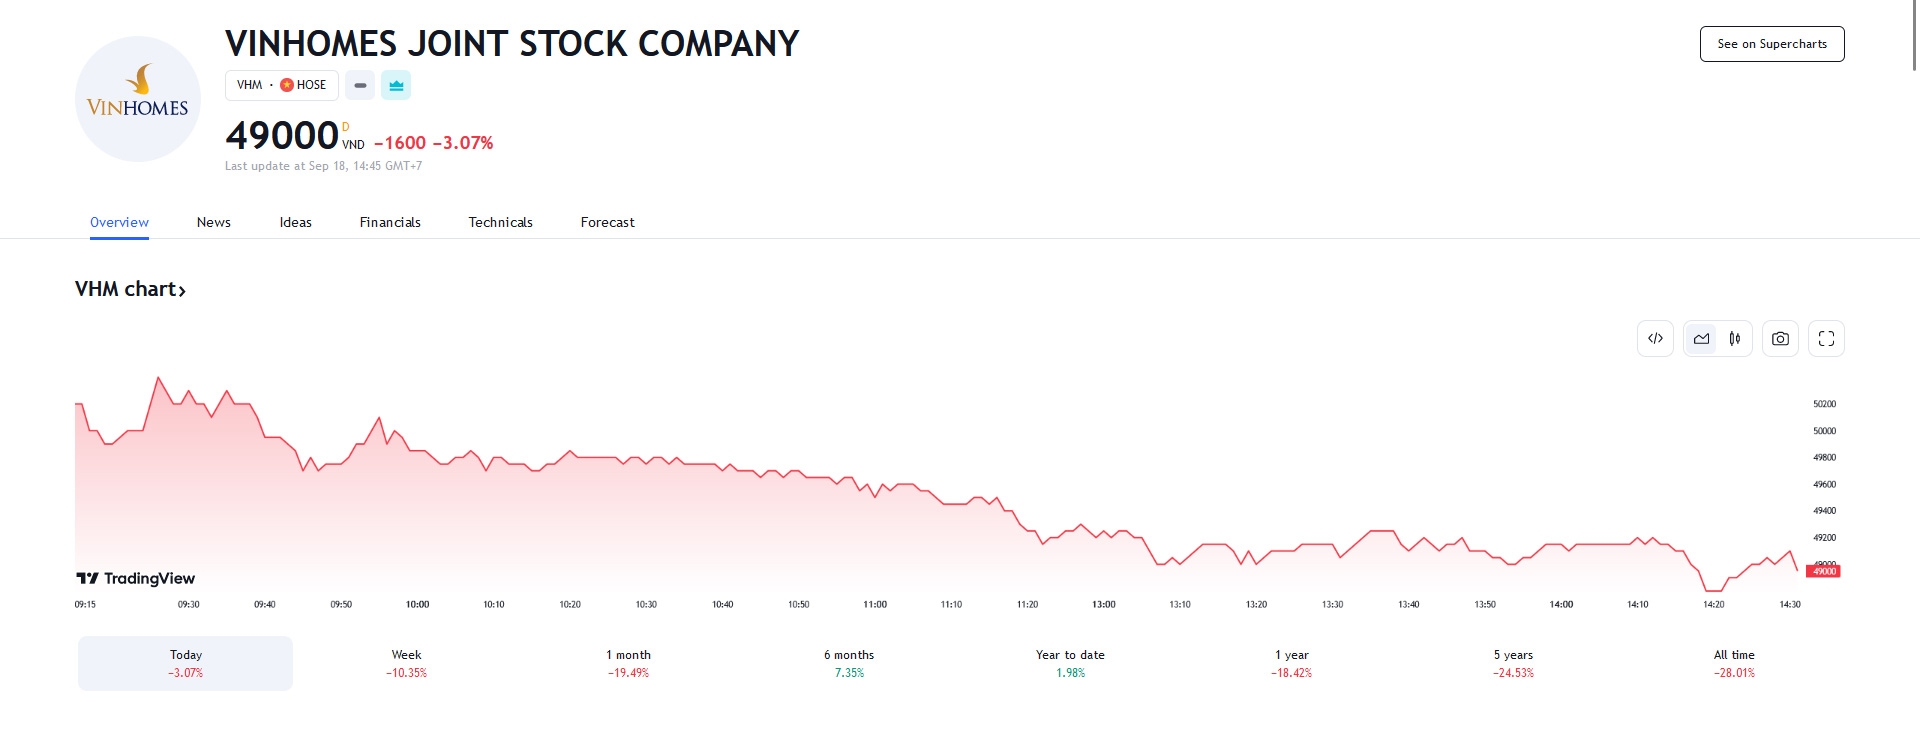The height and width of the screenshot is (752, 1920).
Task: Click the Vinhomes company logo
Action: pyautogui.click(x=138, y=99)
